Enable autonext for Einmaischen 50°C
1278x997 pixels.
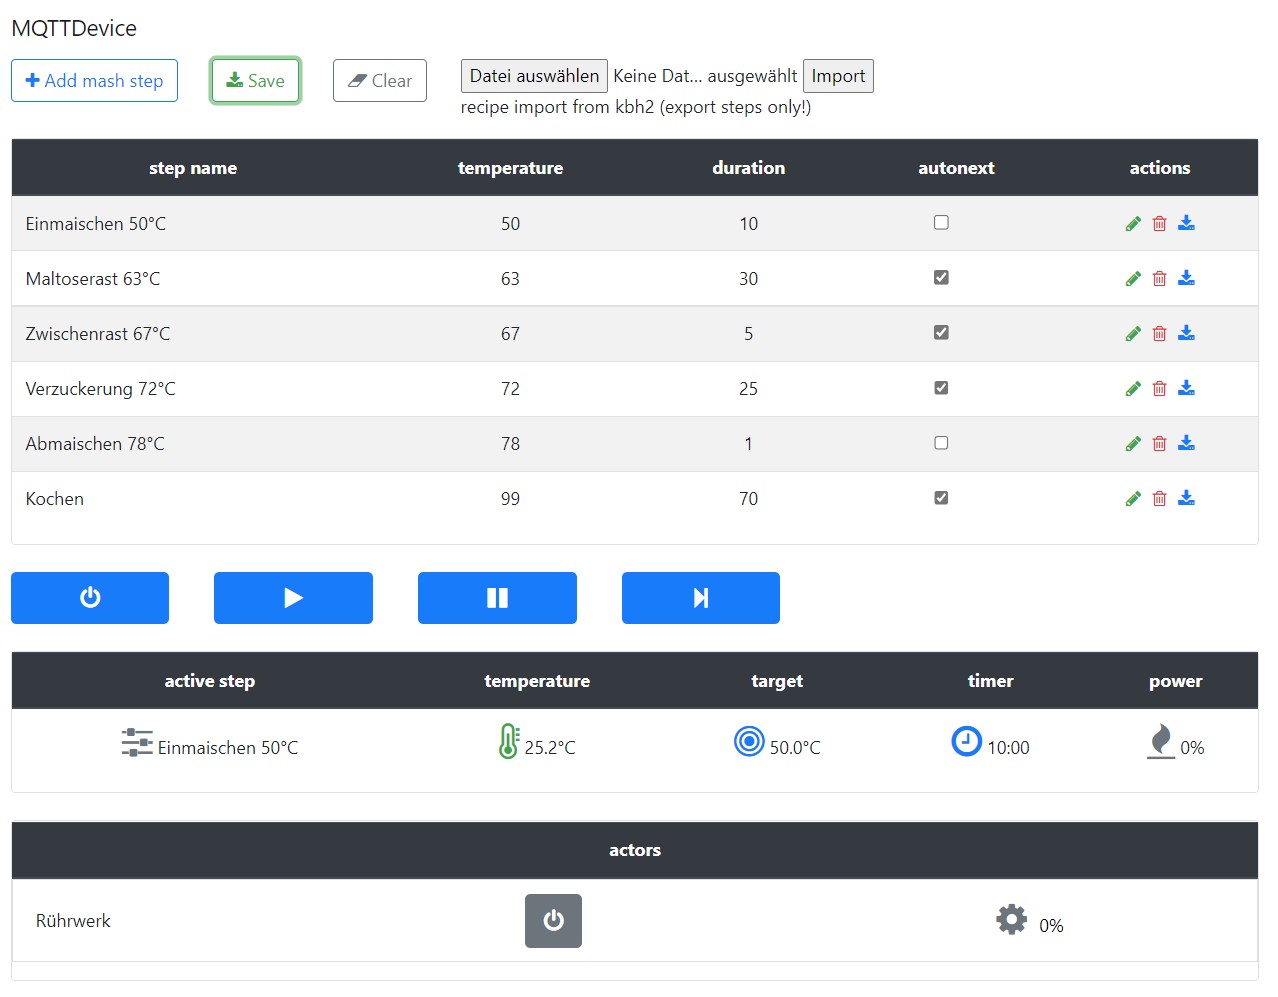pyautogui.click(x=941, y=223)
